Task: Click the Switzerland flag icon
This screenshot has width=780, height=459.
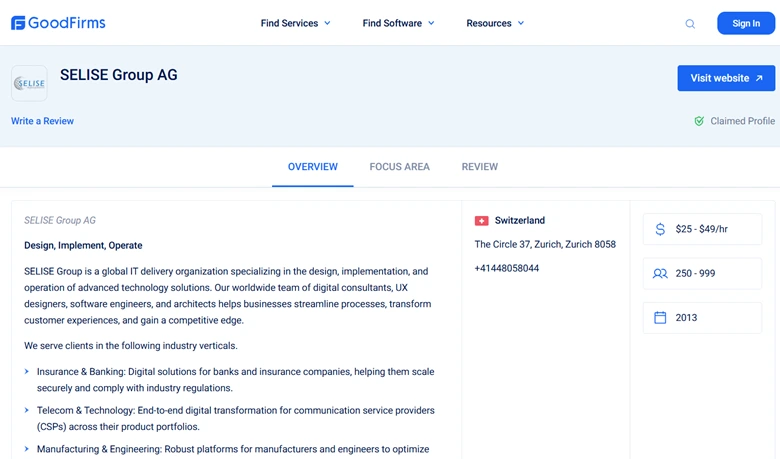Action: pyautogui.click(x=481, y=221)
